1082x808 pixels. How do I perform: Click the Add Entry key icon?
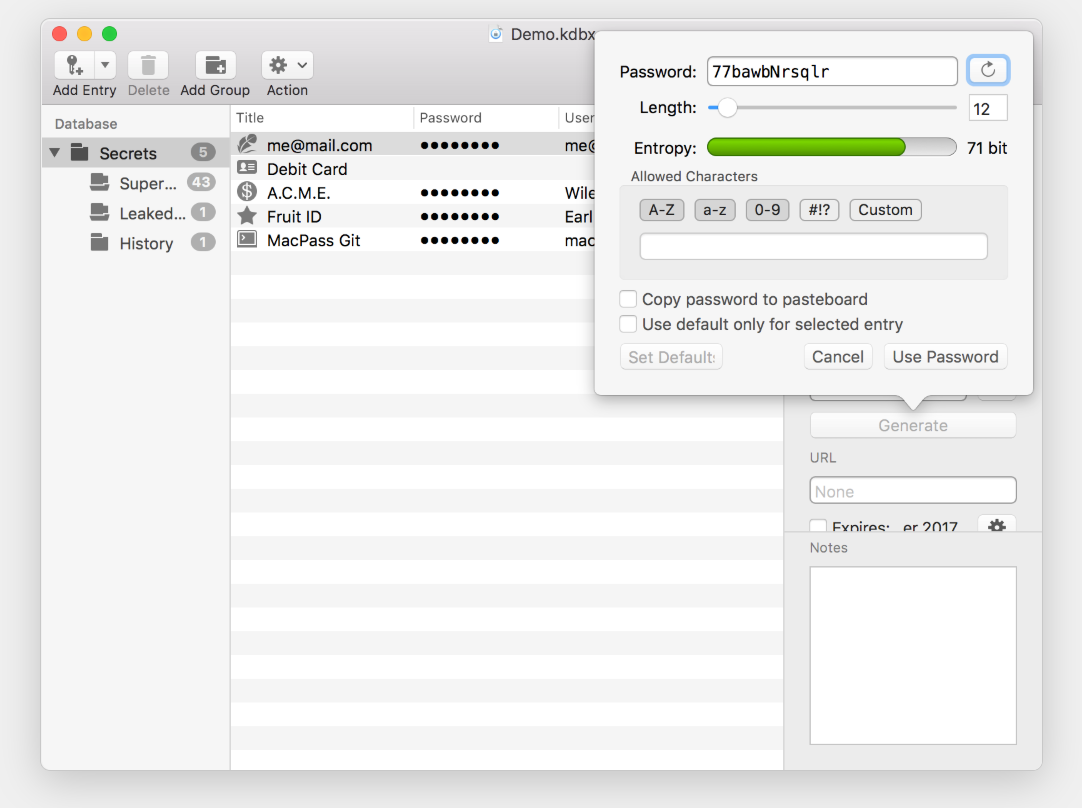click(75, 66)
